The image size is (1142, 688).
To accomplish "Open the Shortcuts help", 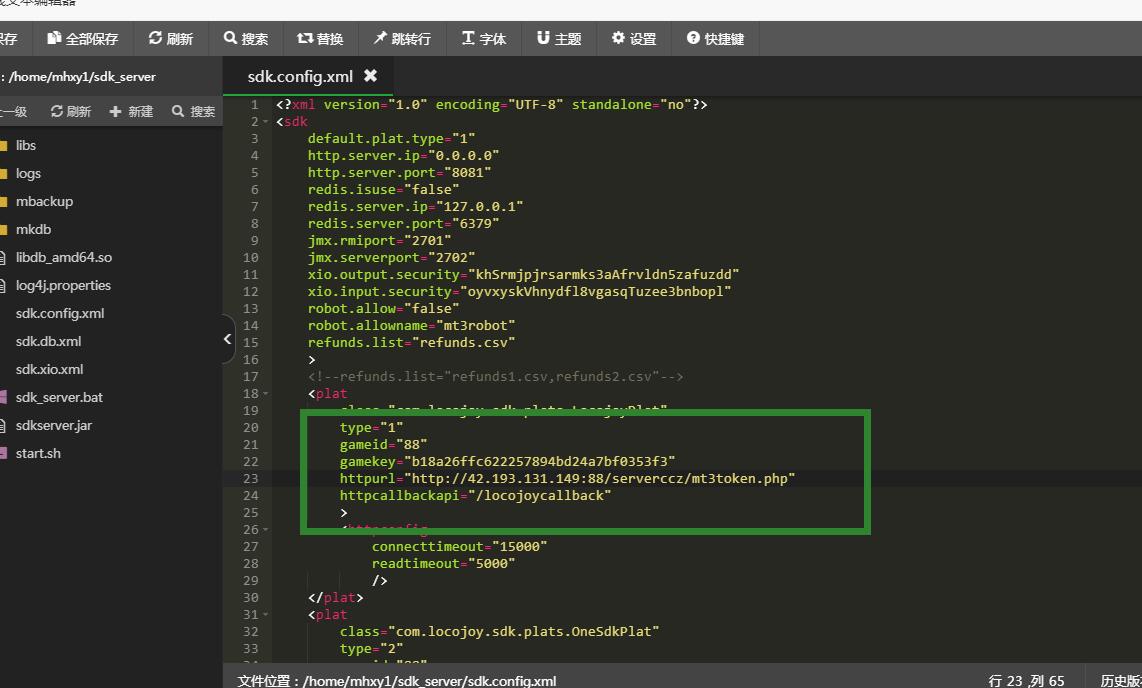I will click(x=715, y=39).
